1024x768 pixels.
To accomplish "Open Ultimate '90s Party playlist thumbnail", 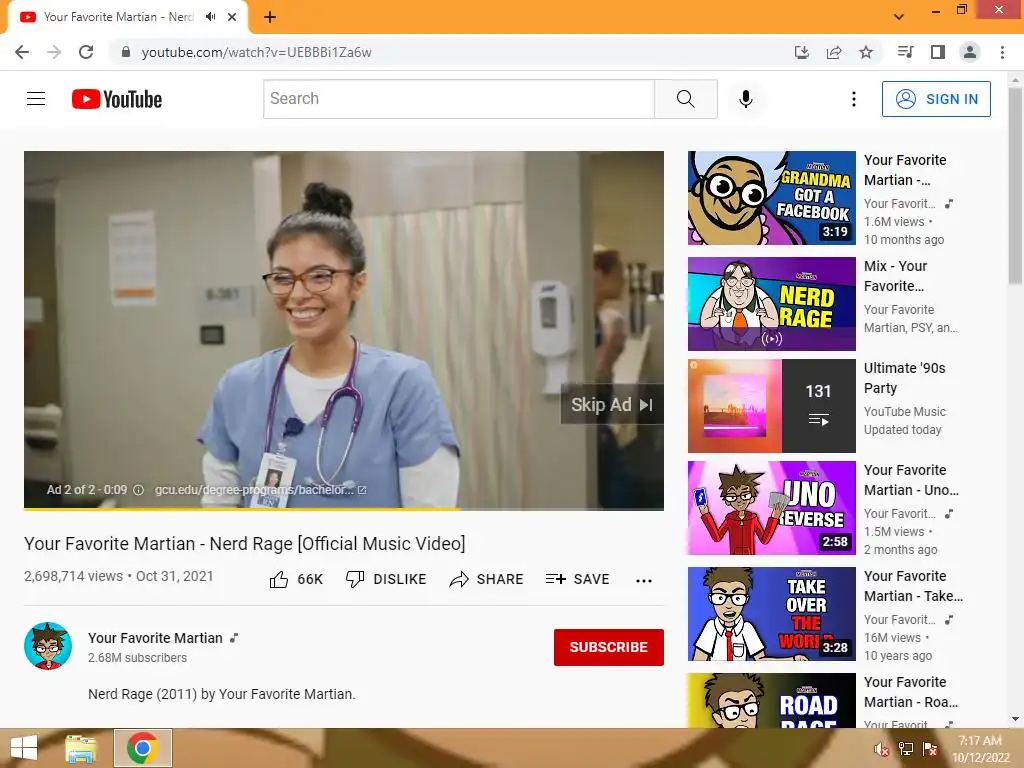I will click(x=771, y=406).
